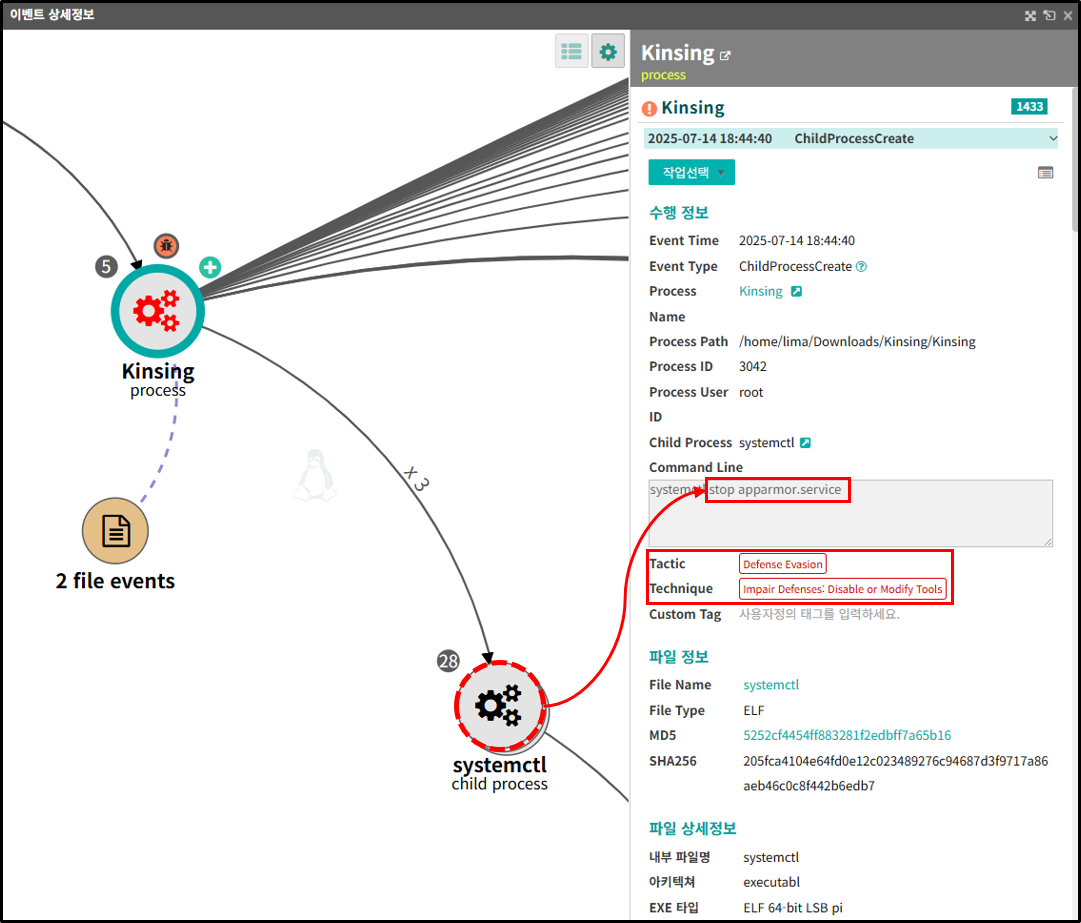Open graph settings gear icon

click(x=607, y=51)
